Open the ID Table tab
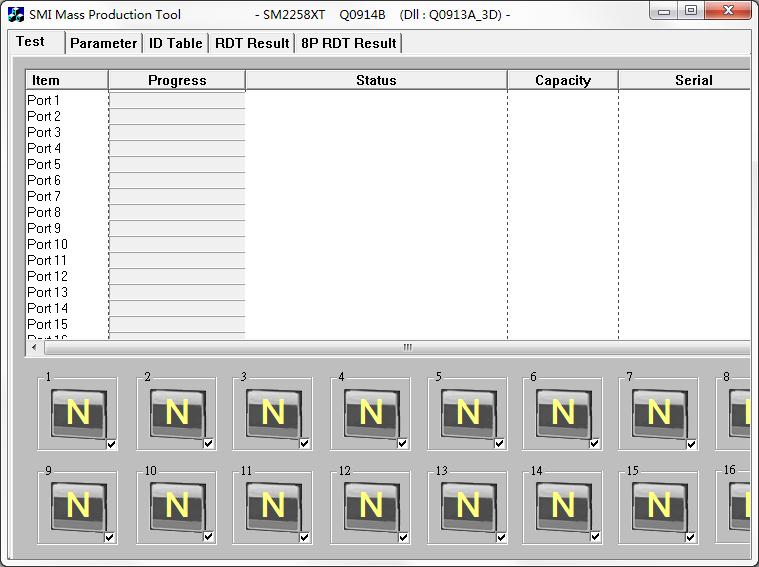759x567 pixels. pos(175,43)
